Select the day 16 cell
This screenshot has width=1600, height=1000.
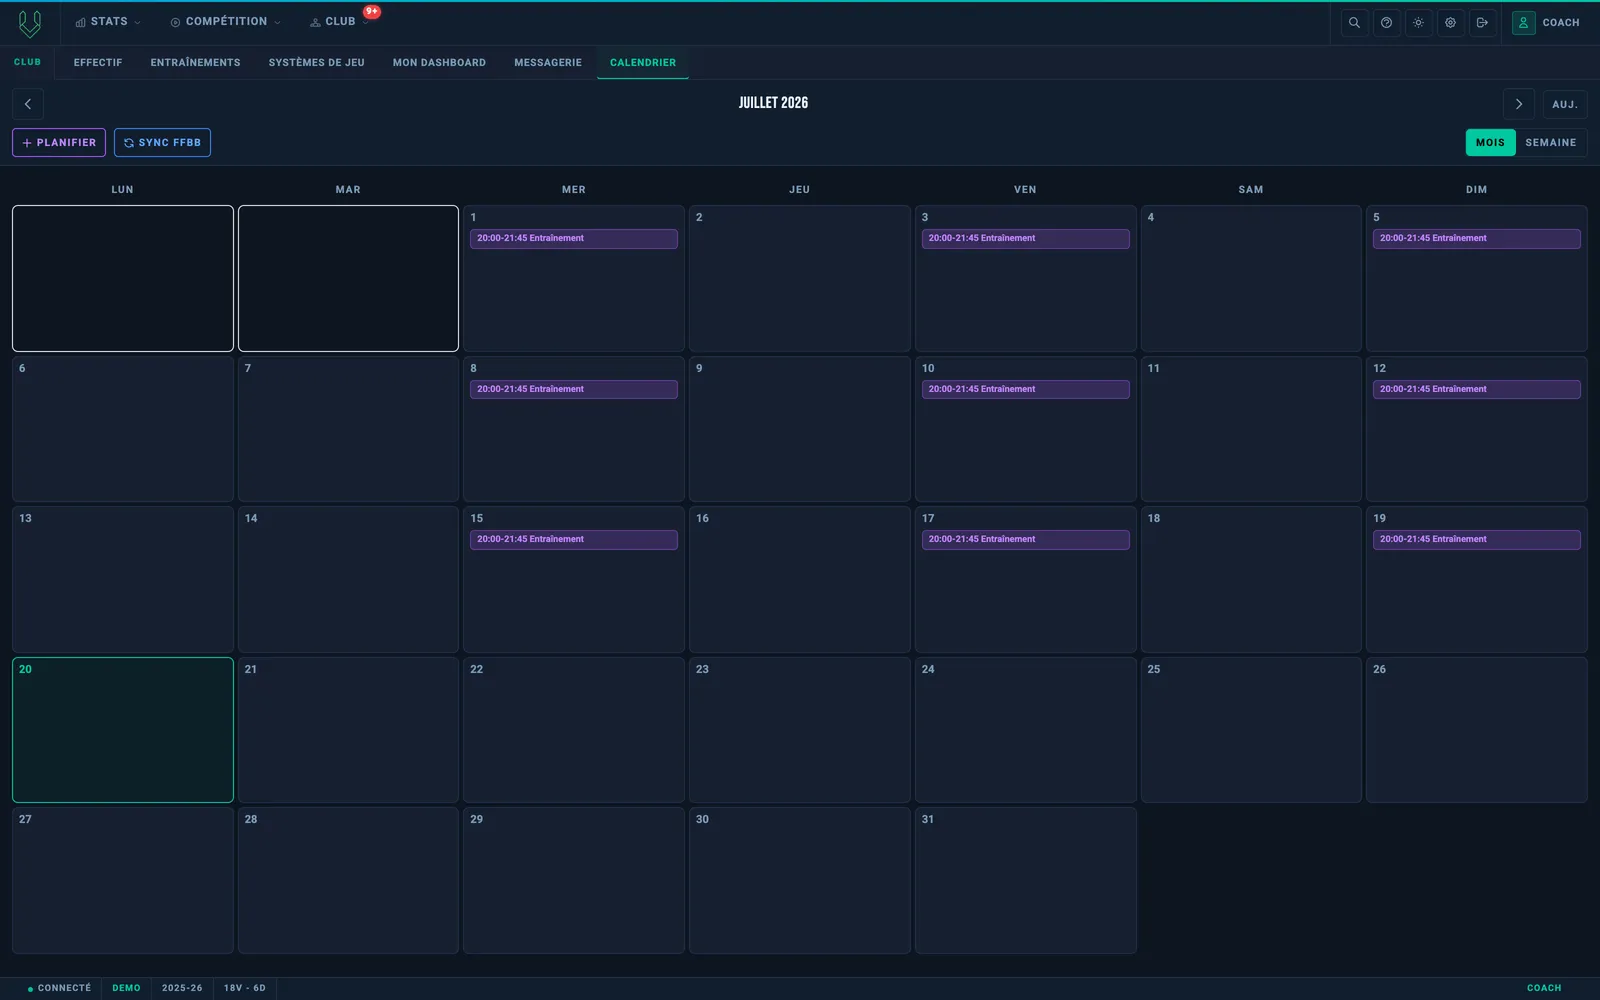point(800,580)
